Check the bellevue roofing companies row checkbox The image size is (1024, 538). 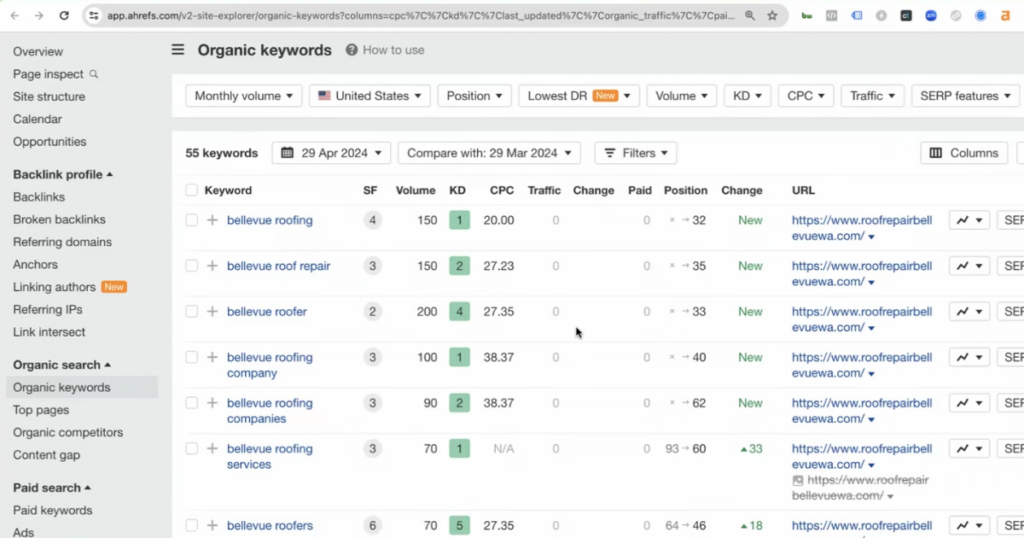[x=191, y=403]
